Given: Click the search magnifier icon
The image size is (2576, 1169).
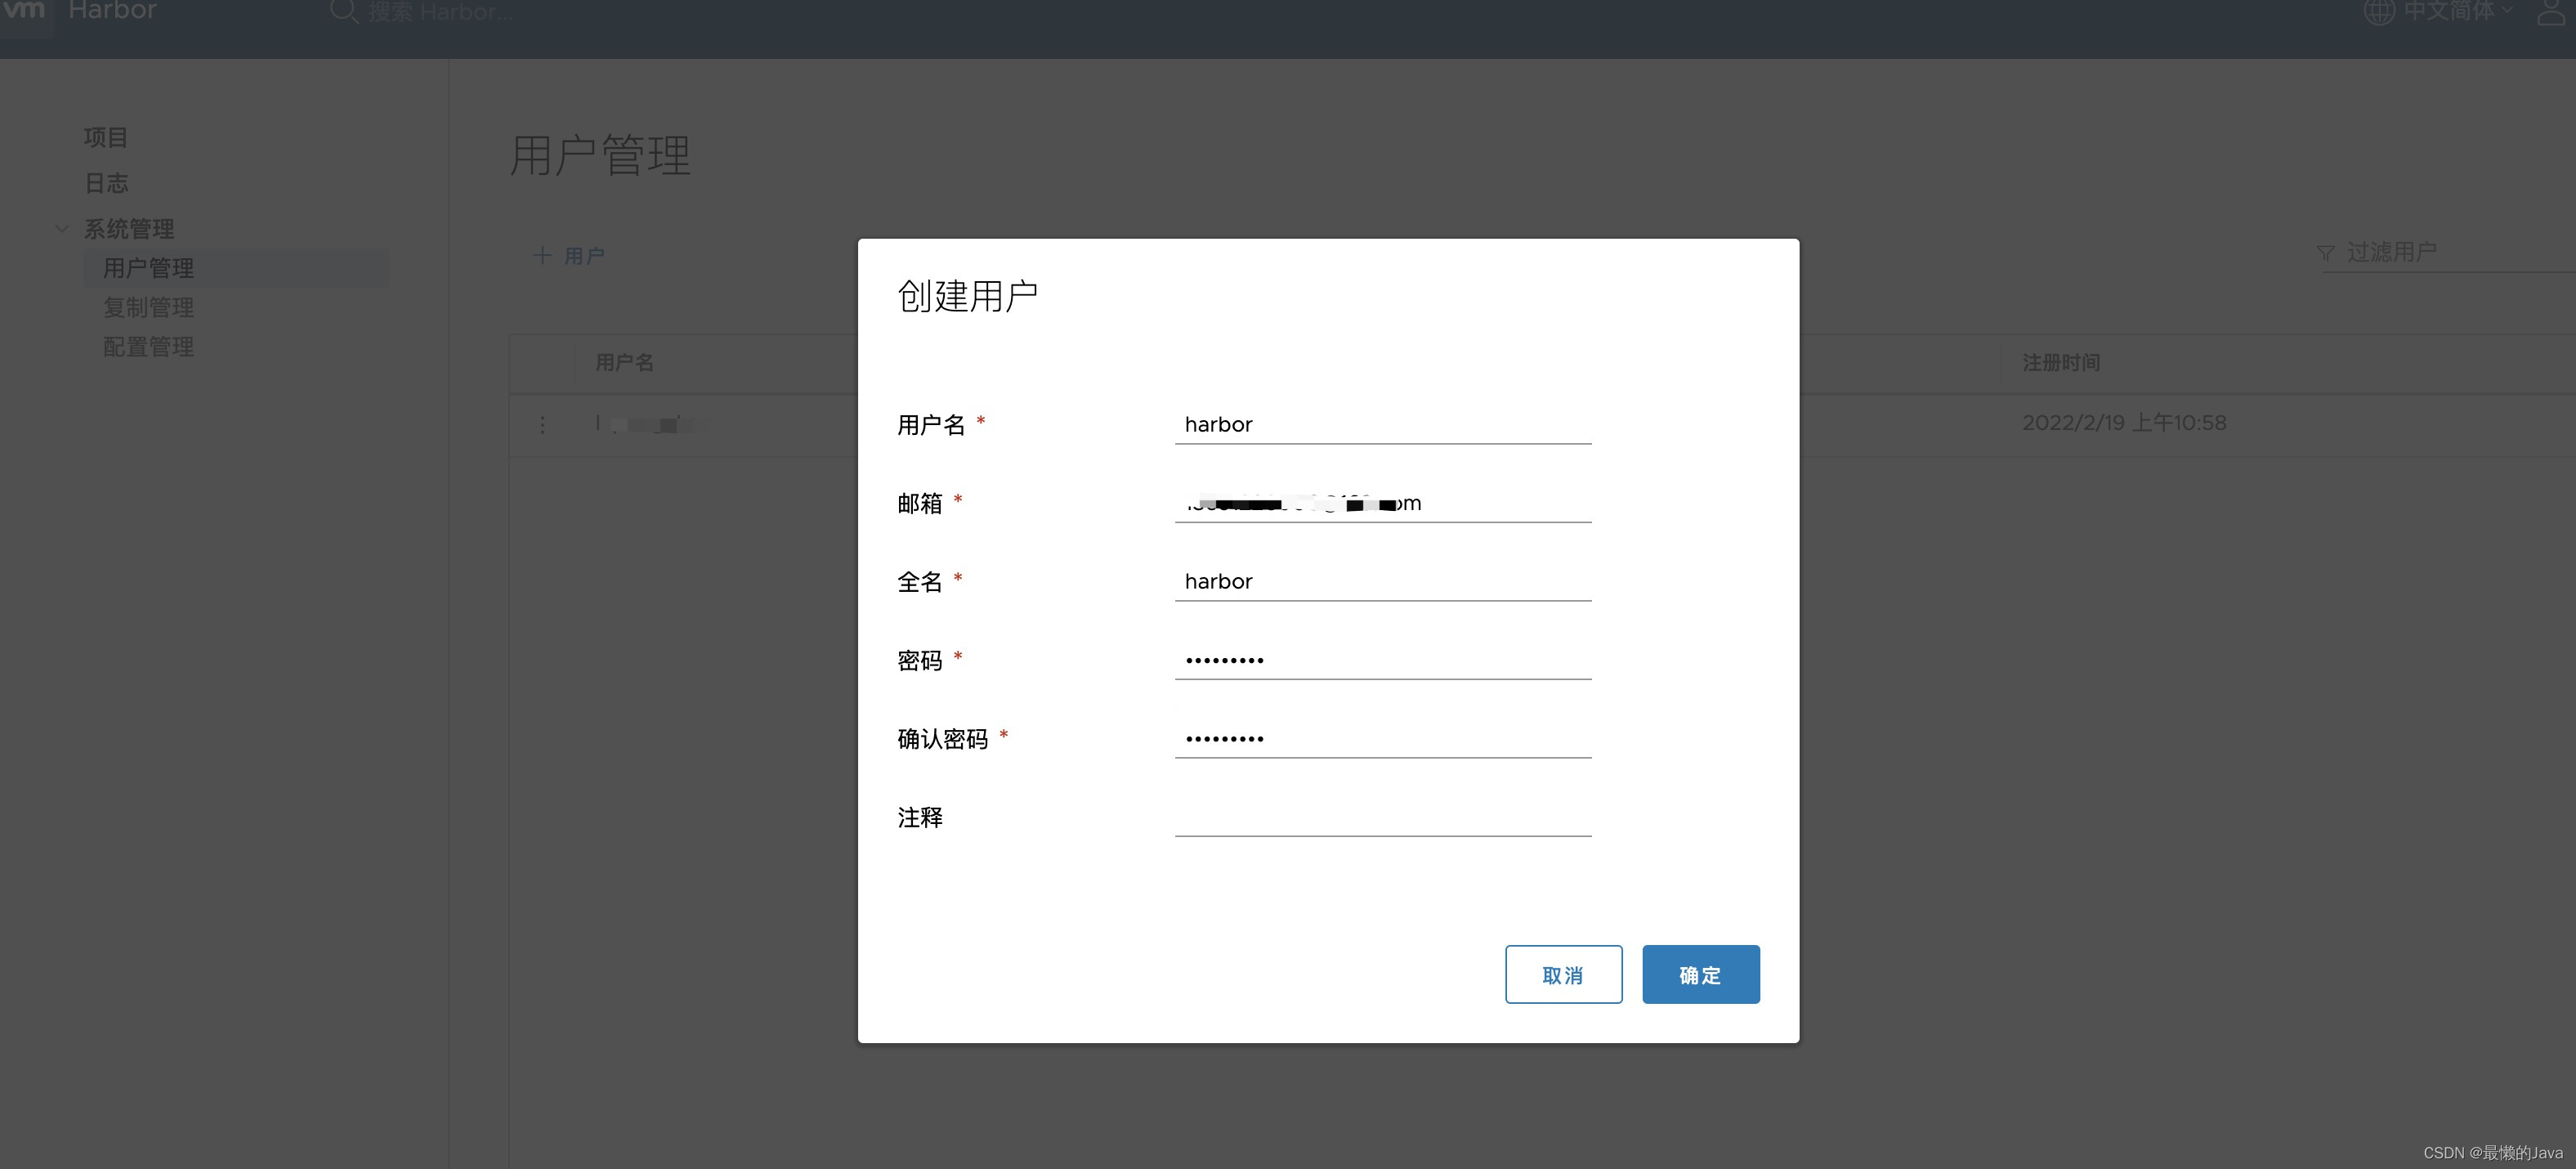Looking at the screenshot, I should coord(343,11).
